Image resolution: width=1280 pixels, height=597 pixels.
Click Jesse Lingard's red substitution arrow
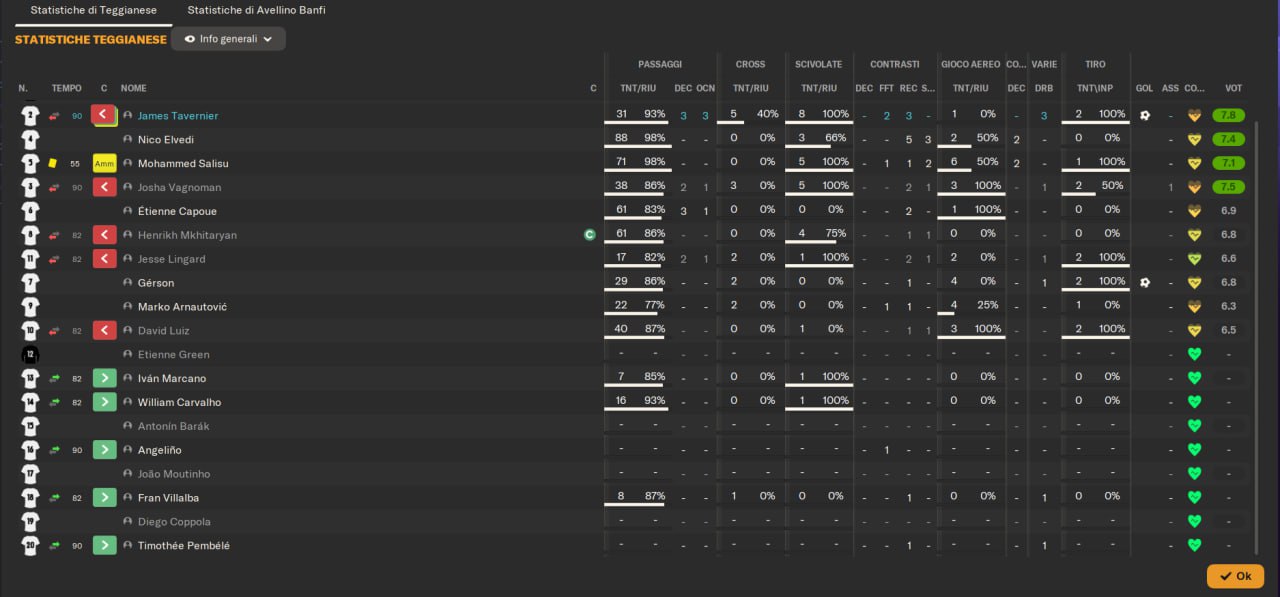click(103, 259)
